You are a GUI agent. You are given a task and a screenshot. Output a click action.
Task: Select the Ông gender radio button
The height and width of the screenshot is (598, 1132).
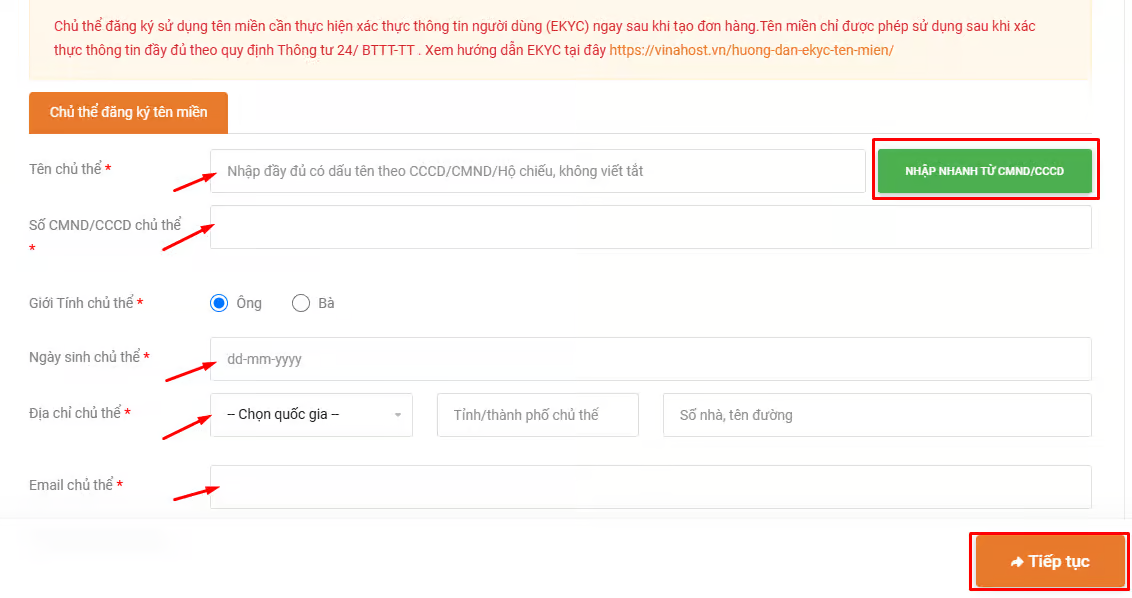tap(218, 303)
